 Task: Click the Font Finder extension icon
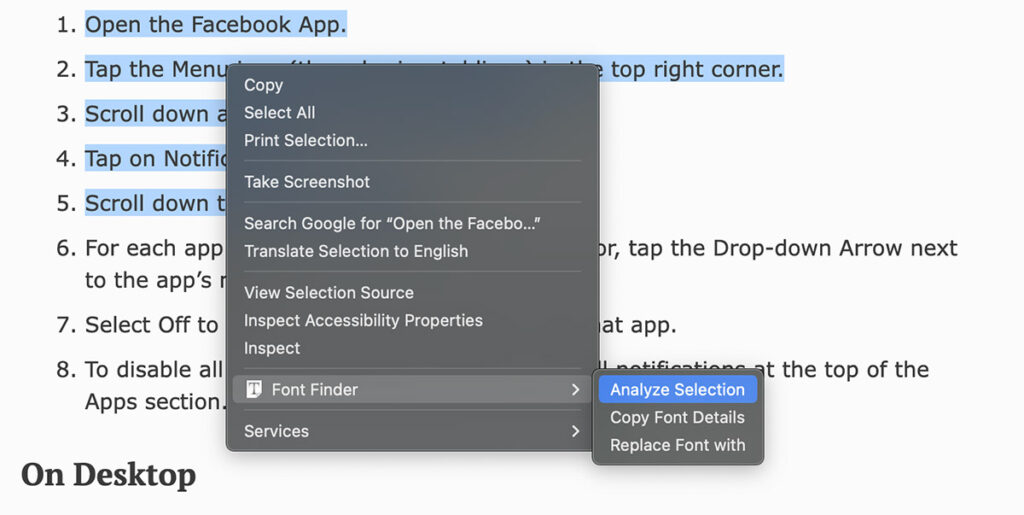[254, 390]
